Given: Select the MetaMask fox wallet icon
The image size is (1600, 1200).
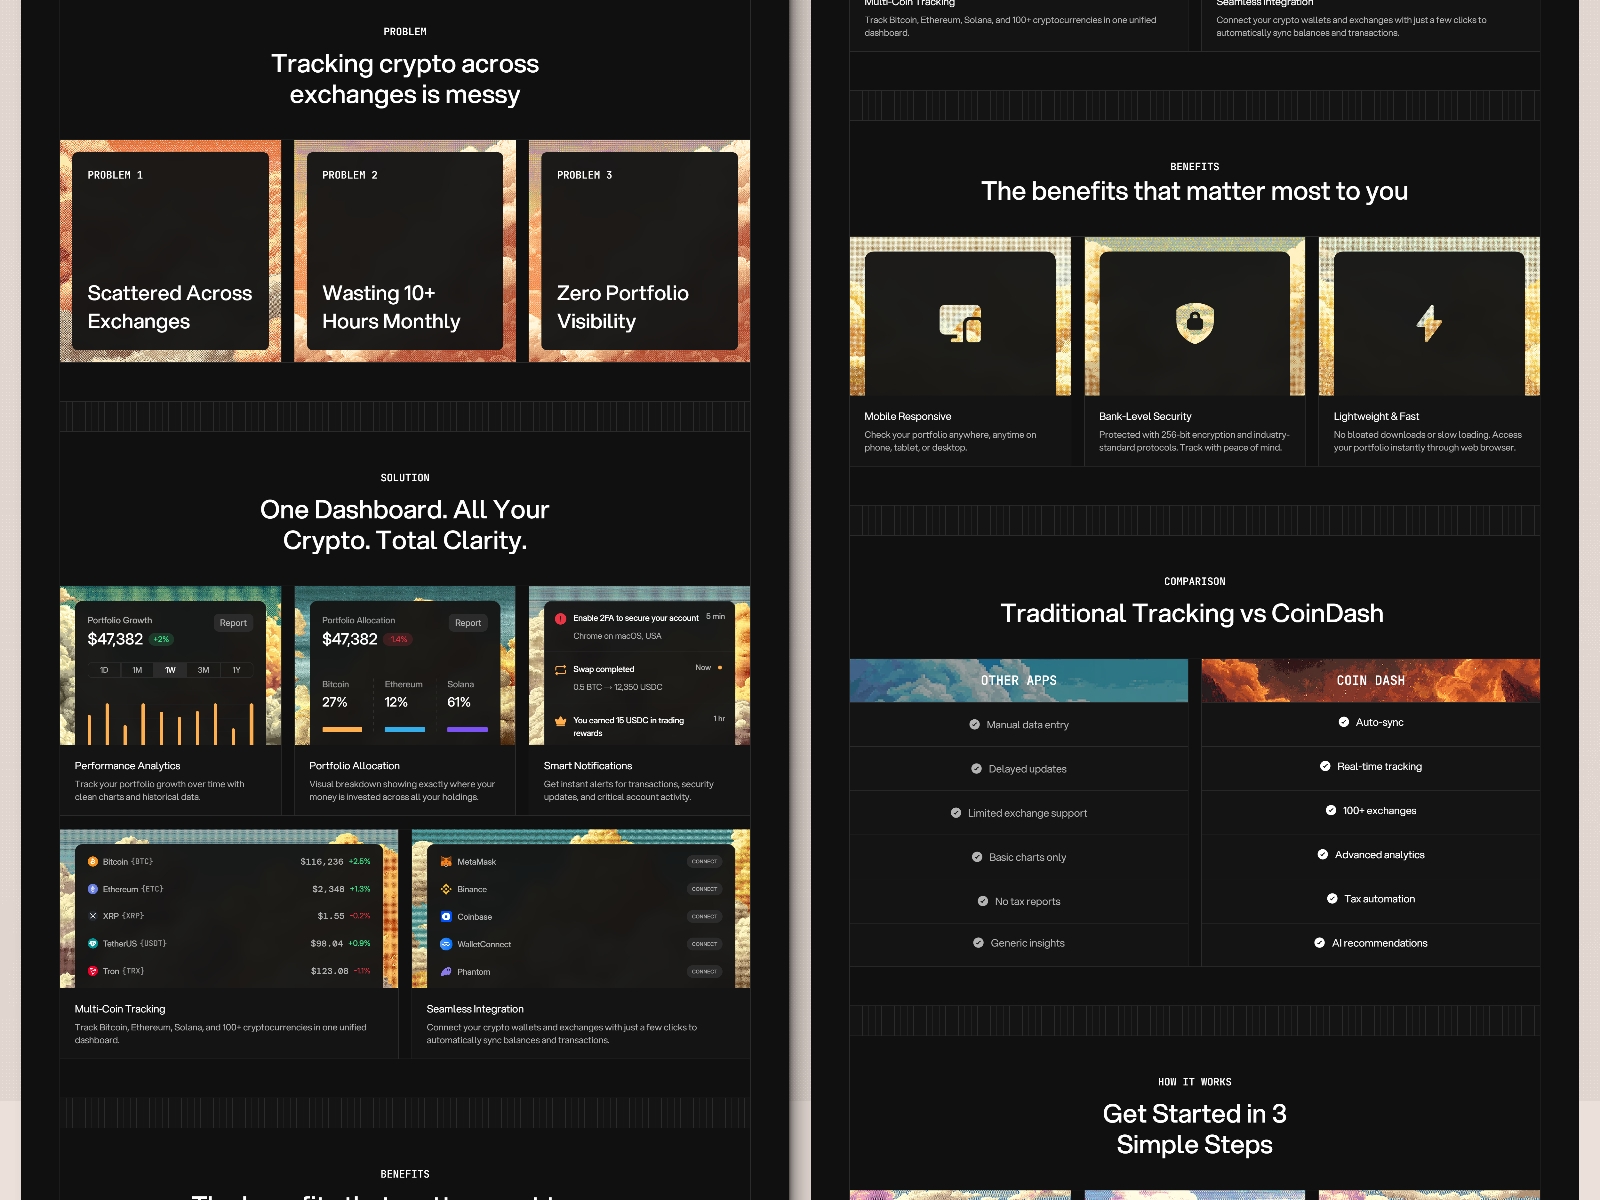Looking at the screenshot, I should click(447, 861).
